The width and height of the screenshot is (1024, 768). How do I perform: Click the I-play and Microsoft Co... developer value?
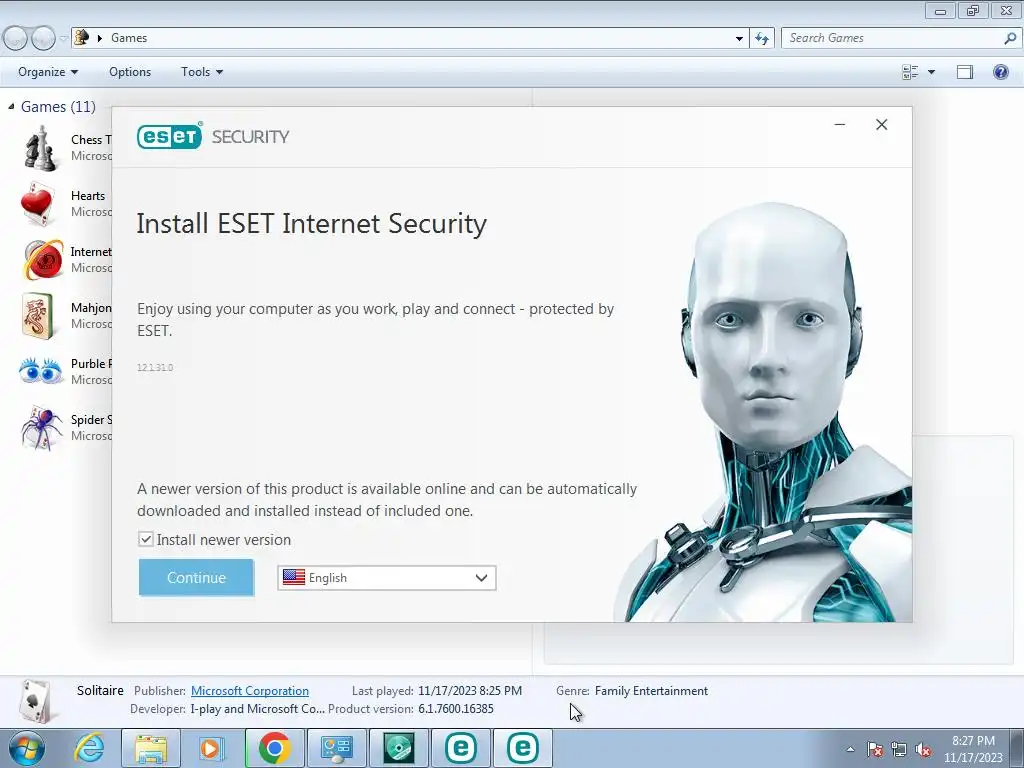click(257, 709)
